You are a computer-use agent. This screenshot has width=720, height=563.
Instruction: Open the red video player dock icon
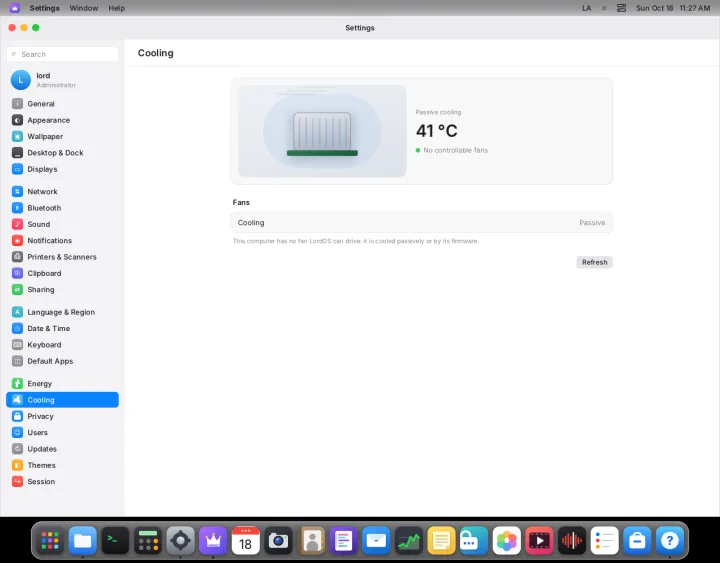pos(539,540)
